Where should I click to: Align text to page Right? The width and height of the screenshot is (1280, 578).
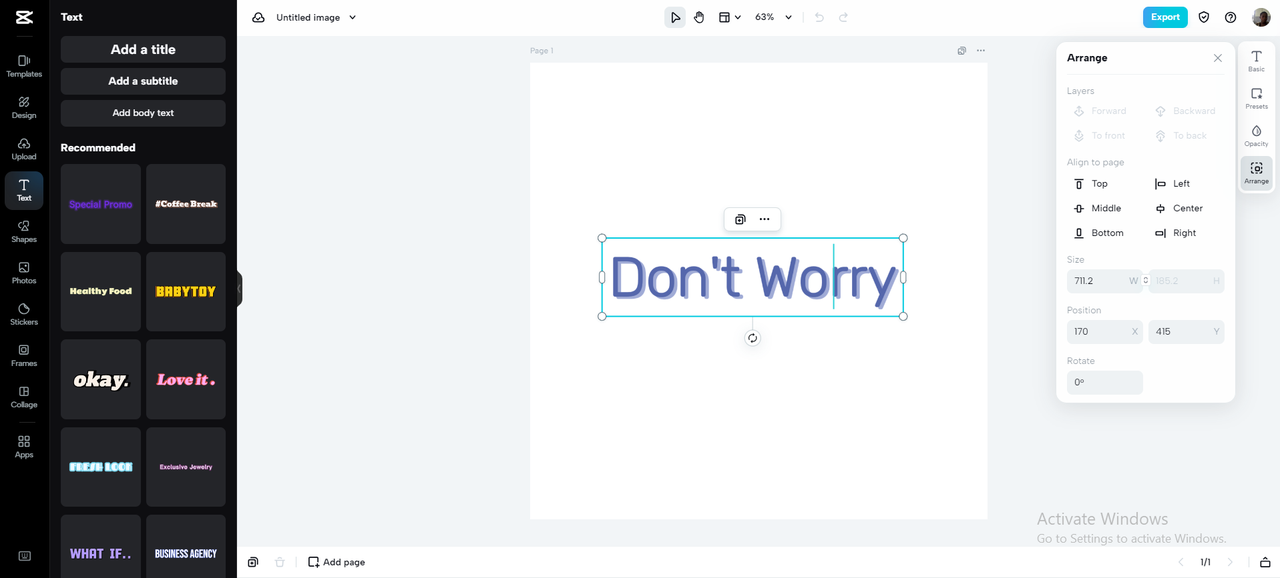point(1176,233)
